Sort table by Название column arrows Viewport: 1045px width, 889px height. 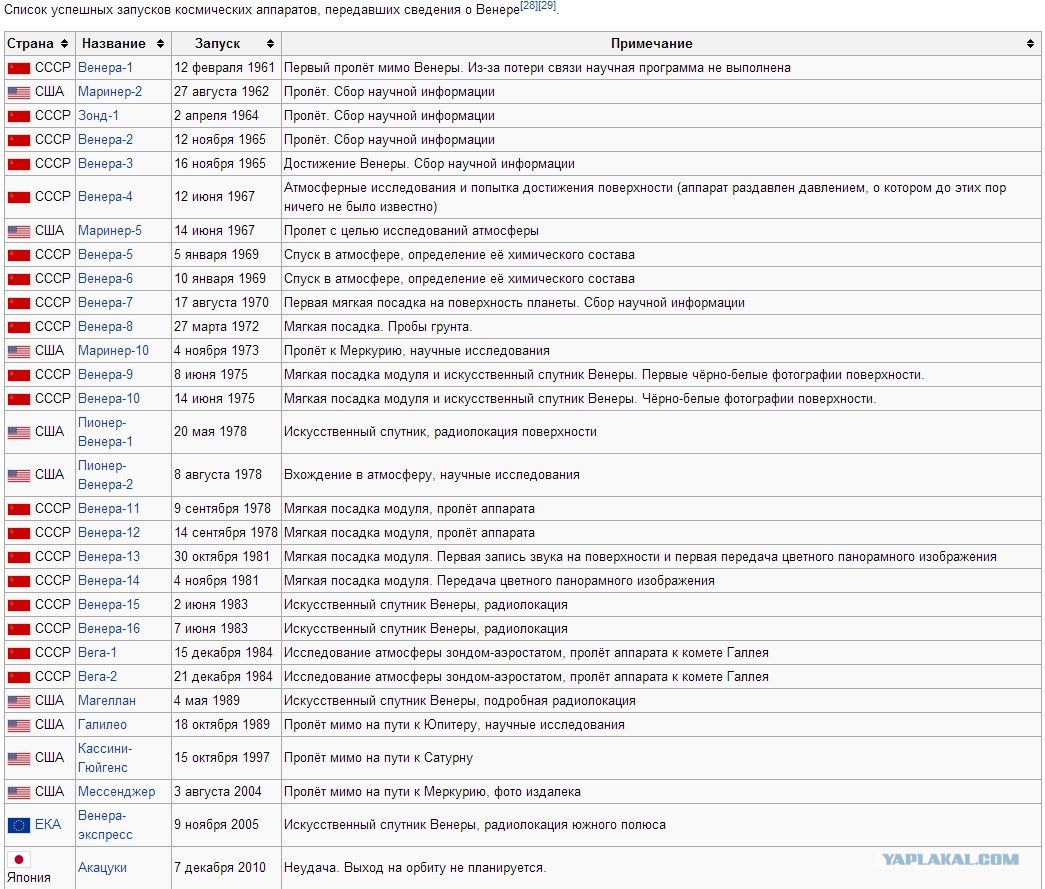[160, 43]
